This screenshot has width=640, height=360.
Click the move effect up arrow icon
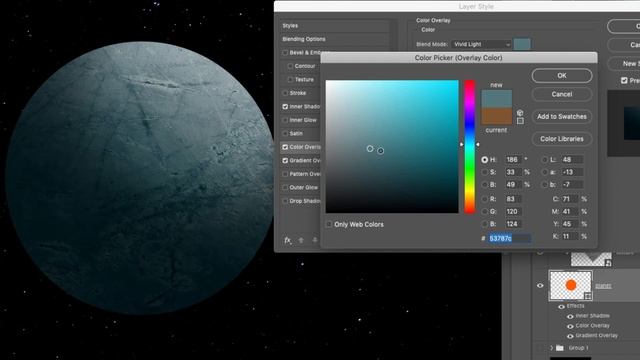[301, 240]
